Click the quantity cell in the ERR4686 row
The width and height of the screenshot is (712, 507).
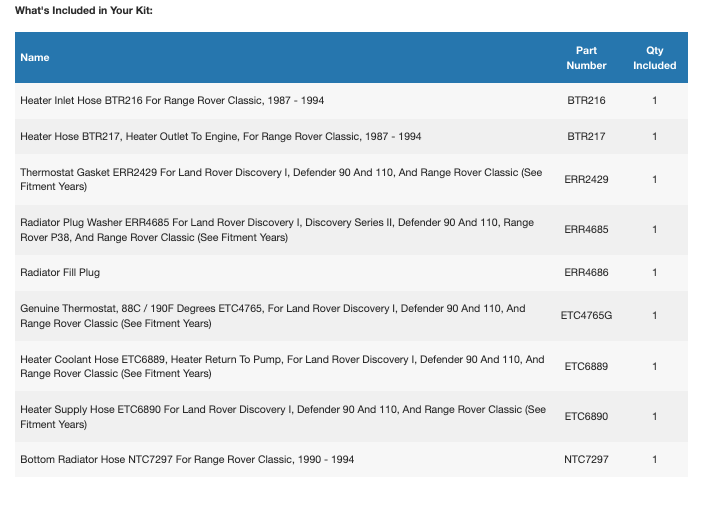pos(654,272)
